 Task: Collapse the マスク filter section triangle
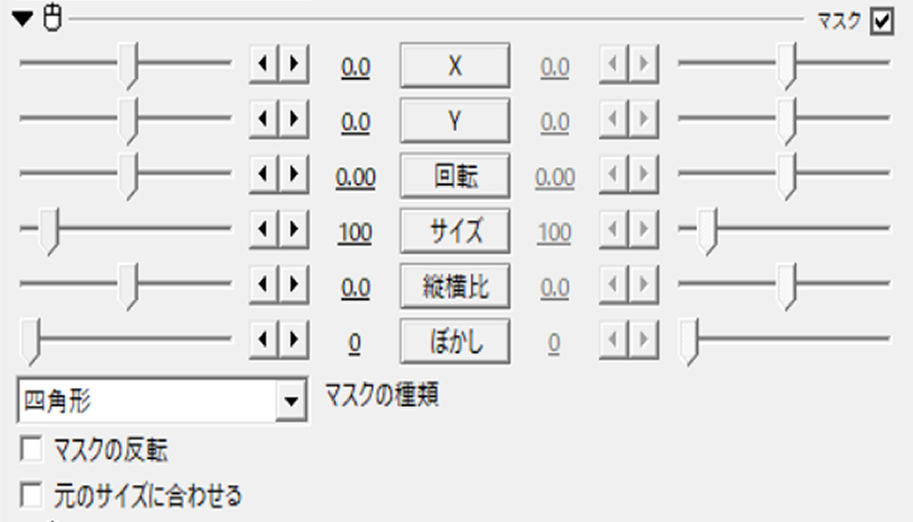[x=23, y=19]
